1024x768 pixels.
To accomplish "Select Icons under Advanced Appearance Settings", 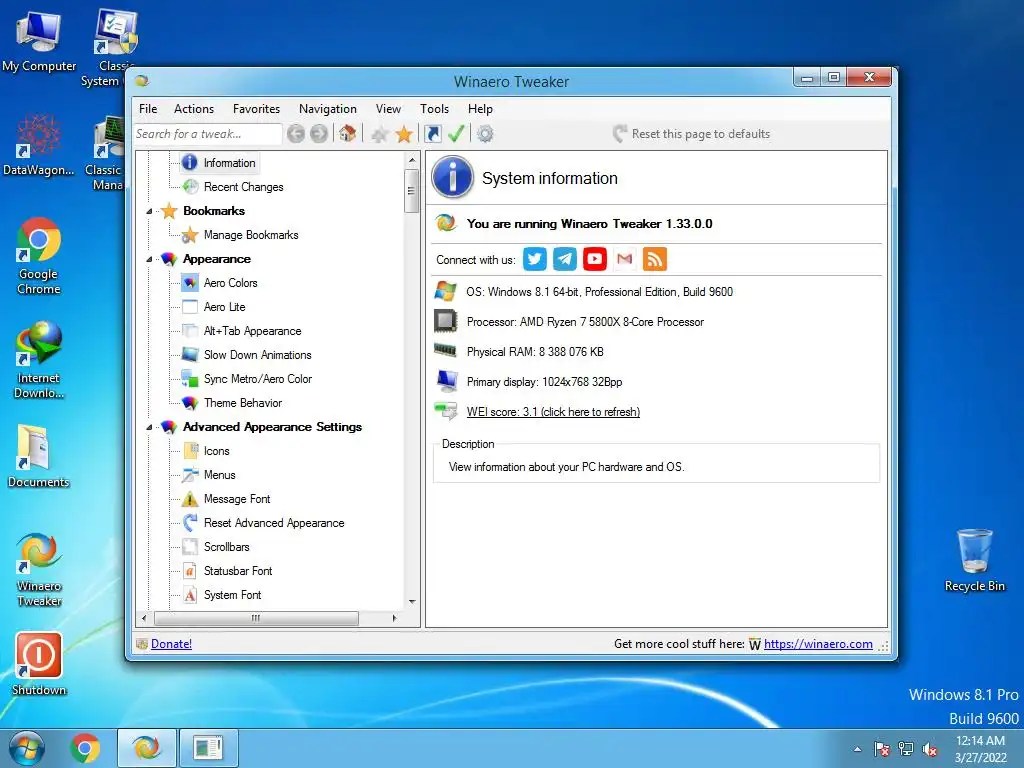I will pyautogui.click(x=216, y=451).
